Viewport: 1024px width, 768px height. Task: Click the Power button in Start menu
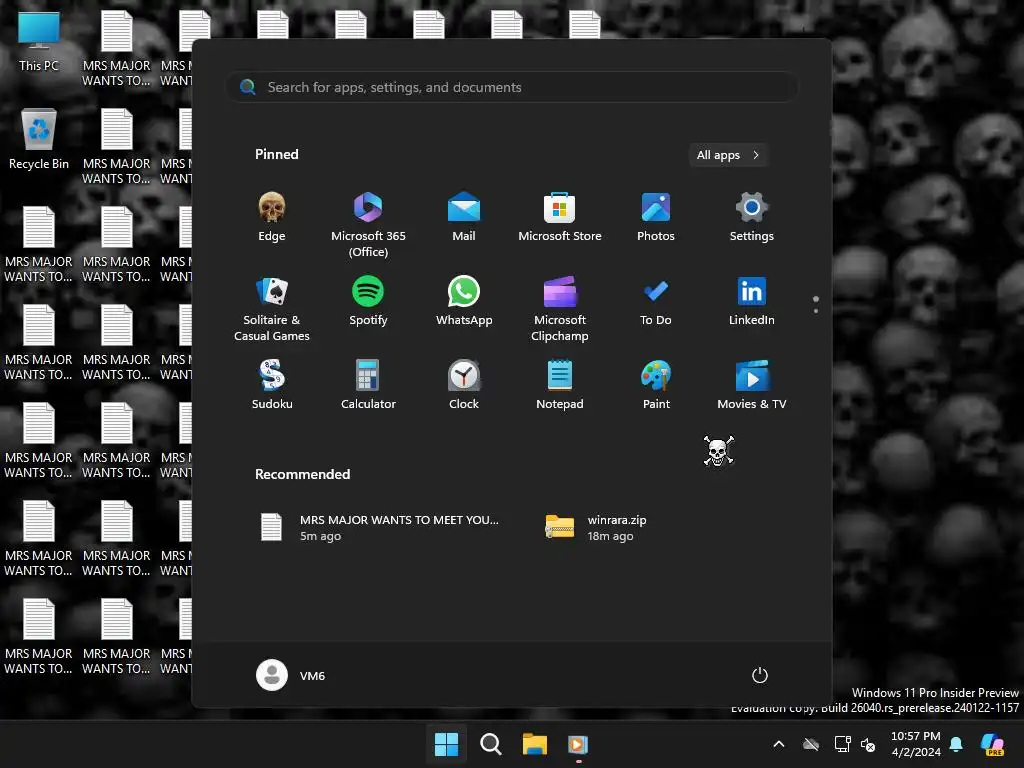click(x=760, y=675)
